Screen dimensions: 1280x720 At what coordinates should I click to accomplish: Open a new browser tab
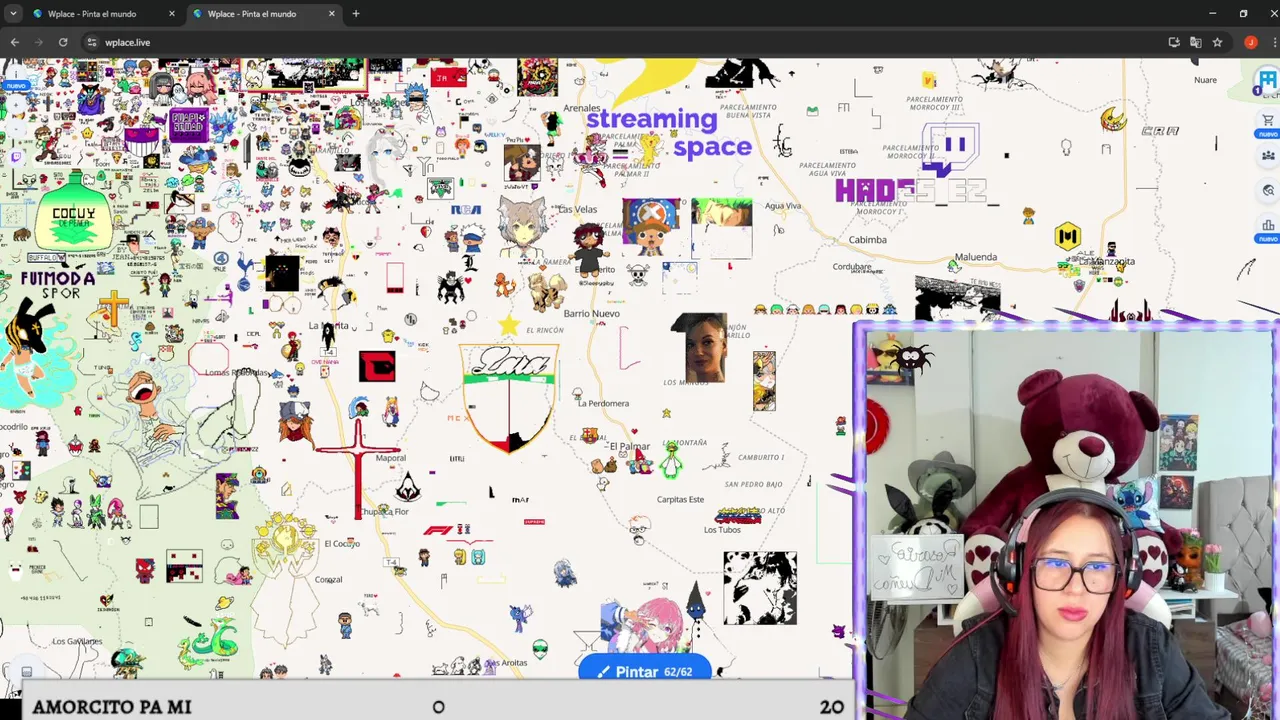pyautogui.click(x=355, y=14)
